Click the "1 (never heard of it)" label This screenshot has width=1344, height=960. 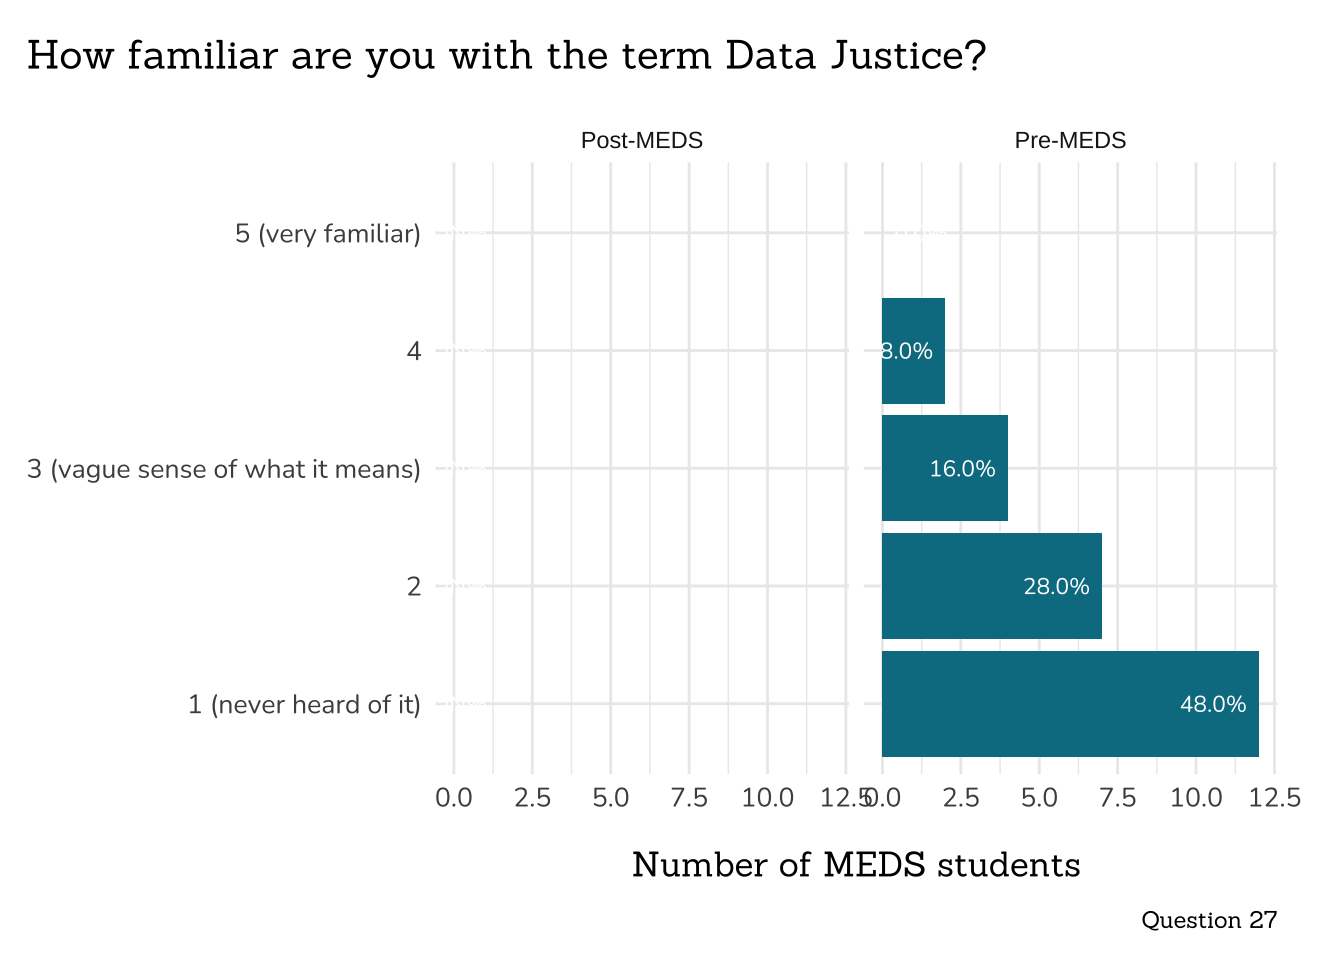tap(304, 705)
